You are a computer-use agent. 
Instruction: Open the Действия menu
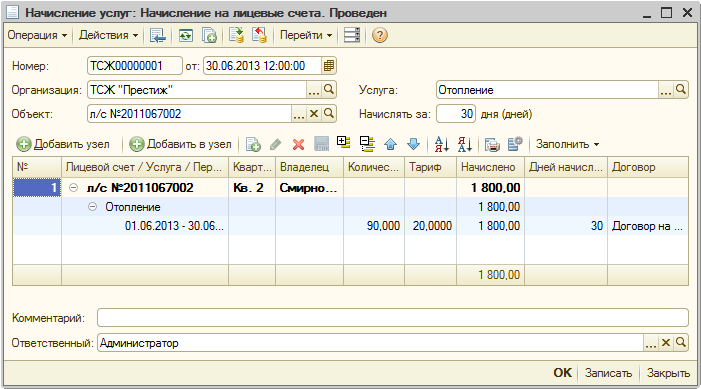click(x=108, y=35)
